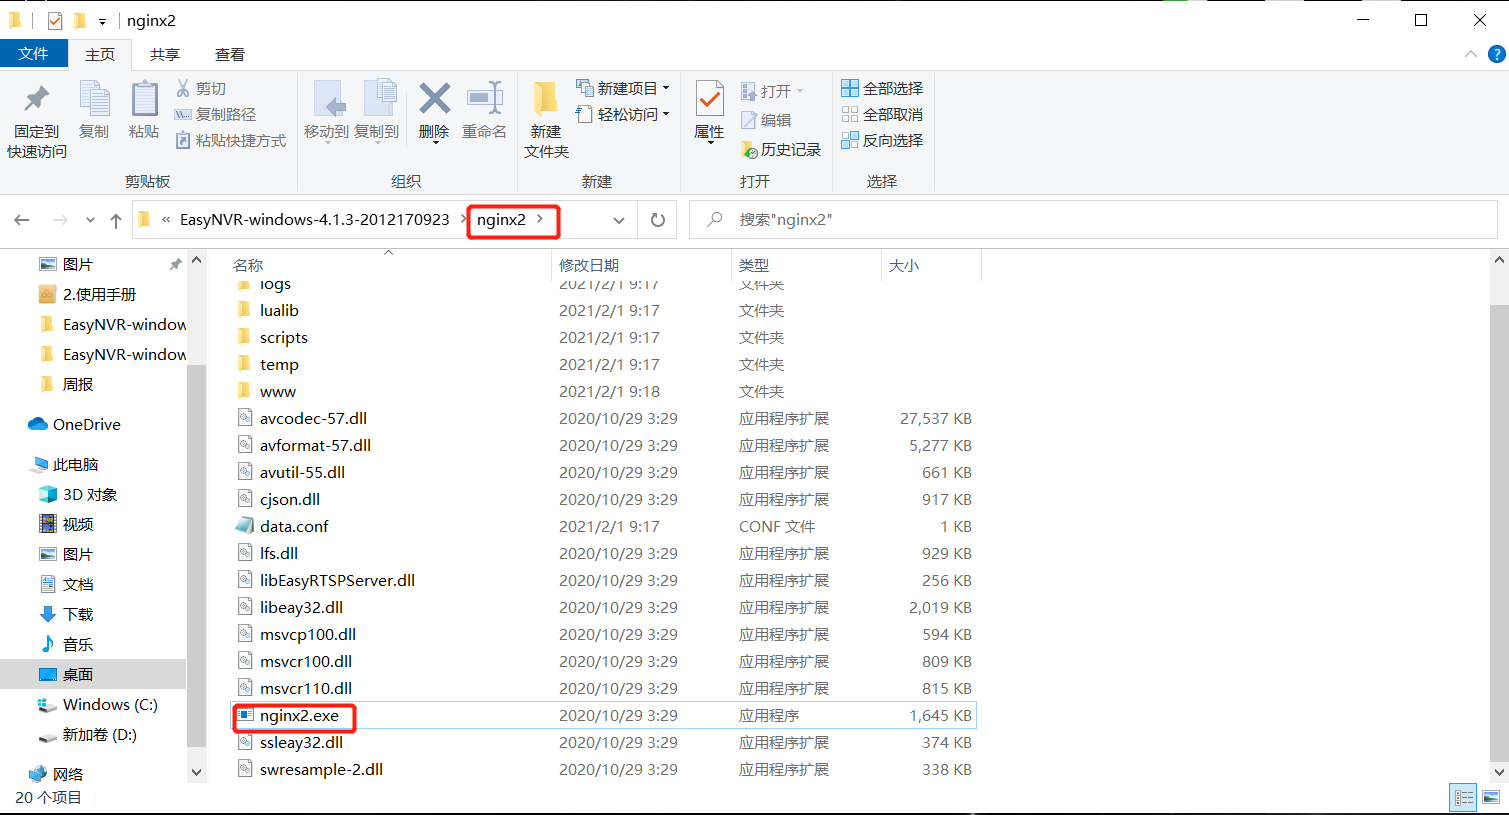Click the Paste clipboard icon
The height and width of the screenshot is (815, 1509).
tap(144, 99)
